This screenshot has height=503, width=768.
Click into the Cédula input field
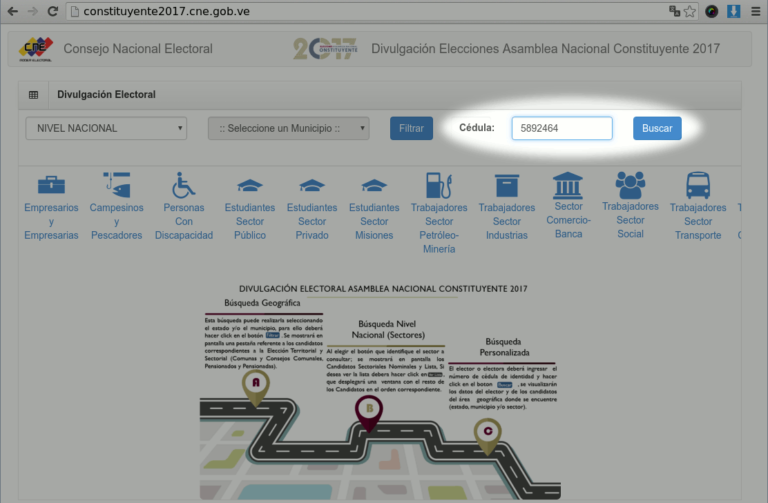point(562,128)
